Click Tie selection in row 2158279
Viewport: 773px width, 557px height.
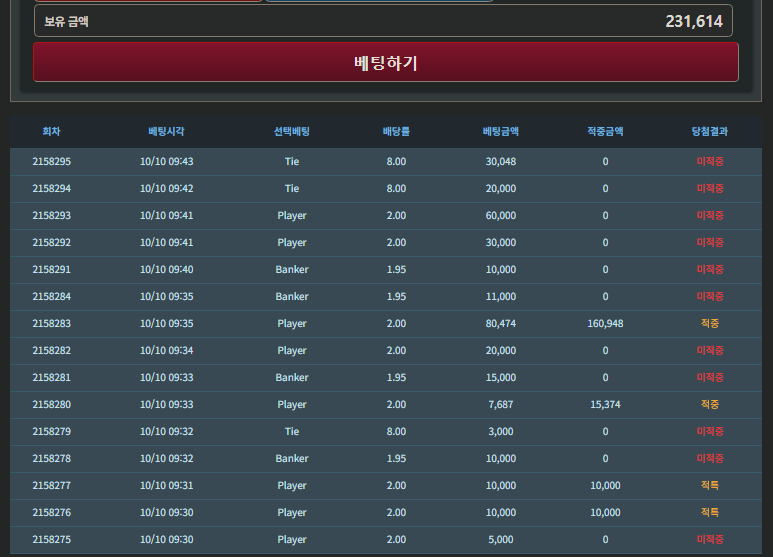click(292, 432)
